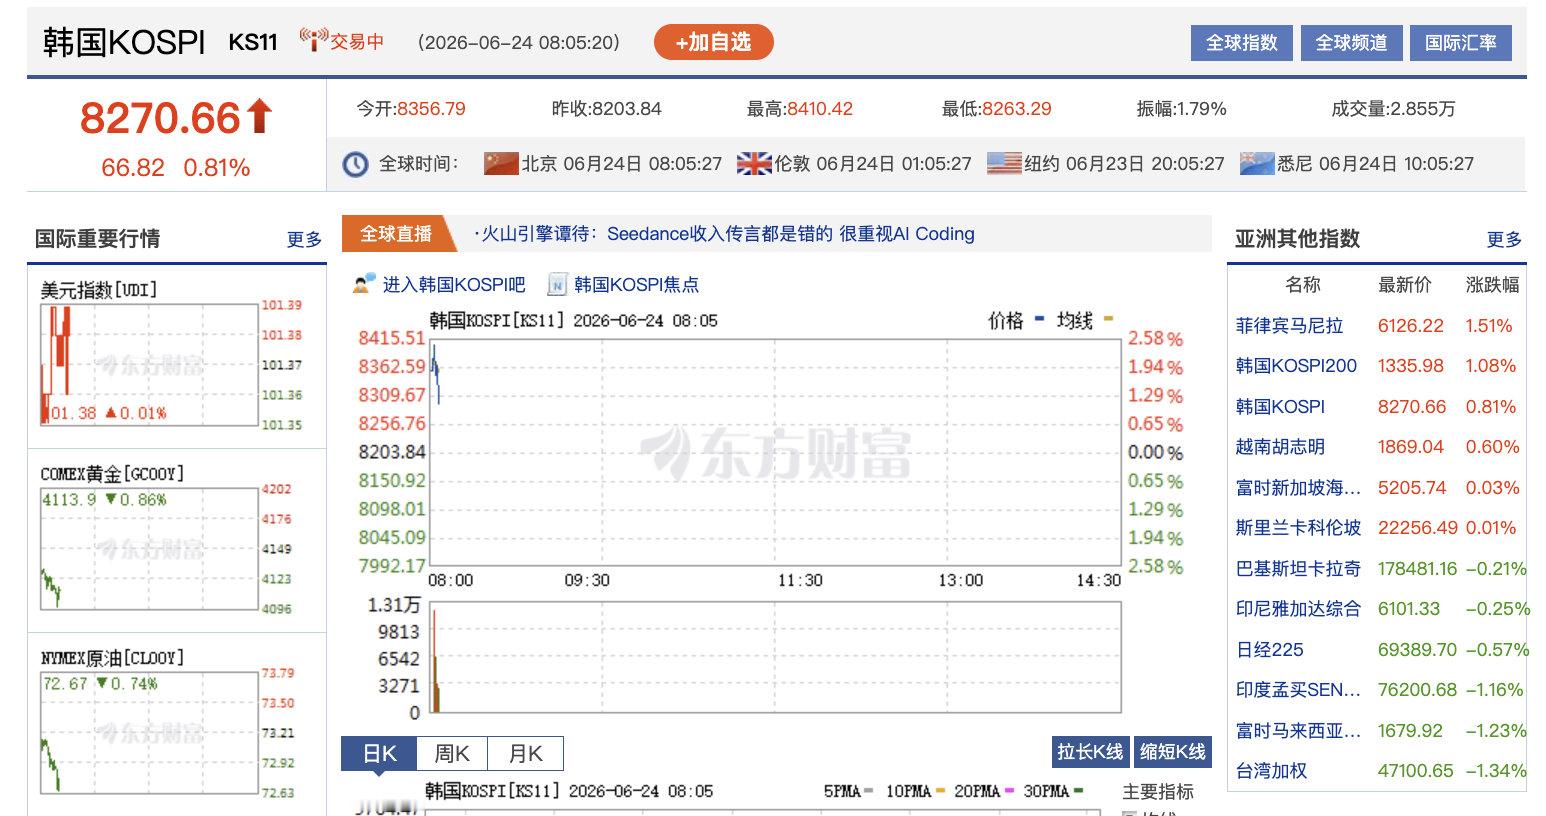Viewport: 1546px width, 816px height.
Task: Switch to the 月K tab
Action: (525, 753)
